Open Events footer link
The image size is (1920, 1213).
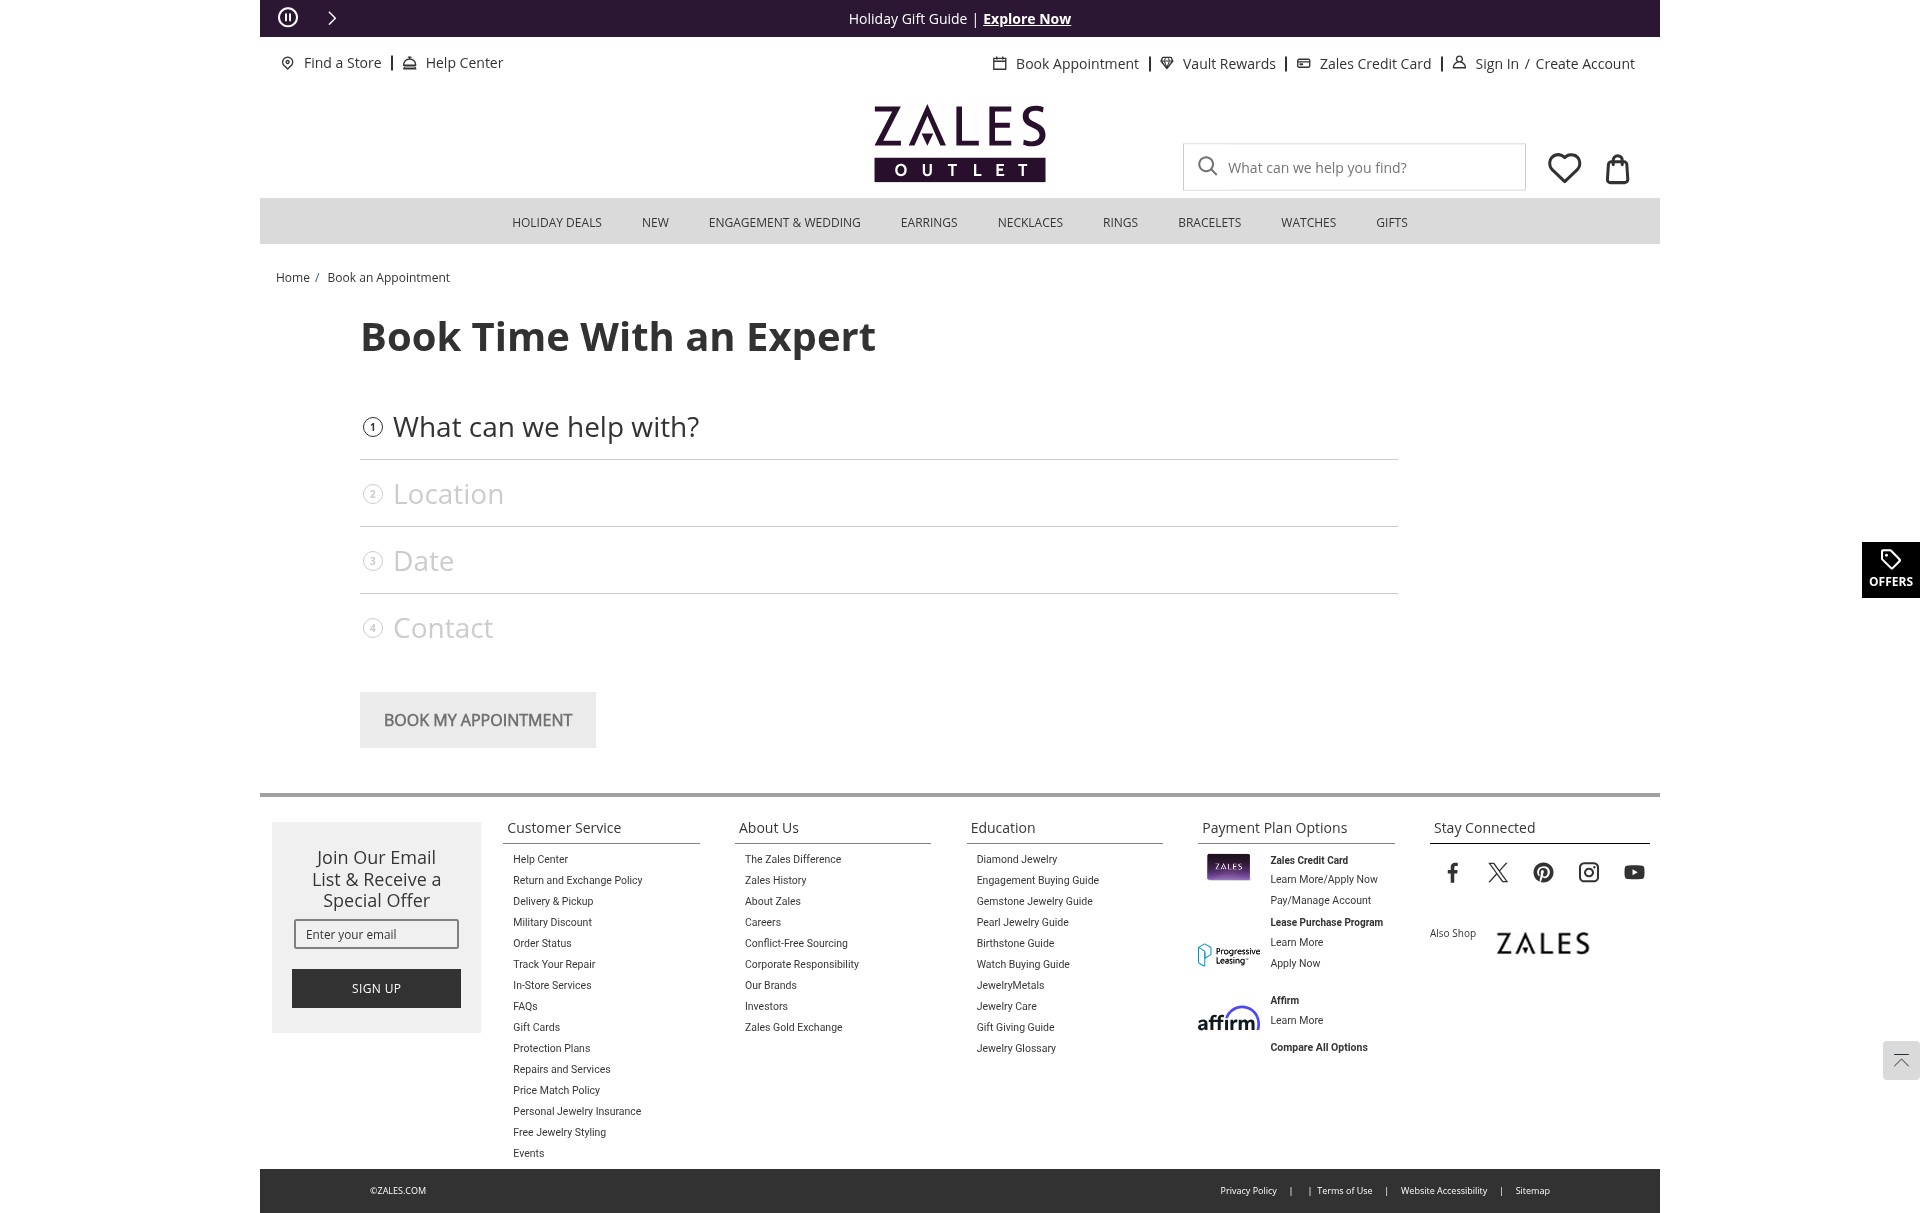pos(528,1153)
